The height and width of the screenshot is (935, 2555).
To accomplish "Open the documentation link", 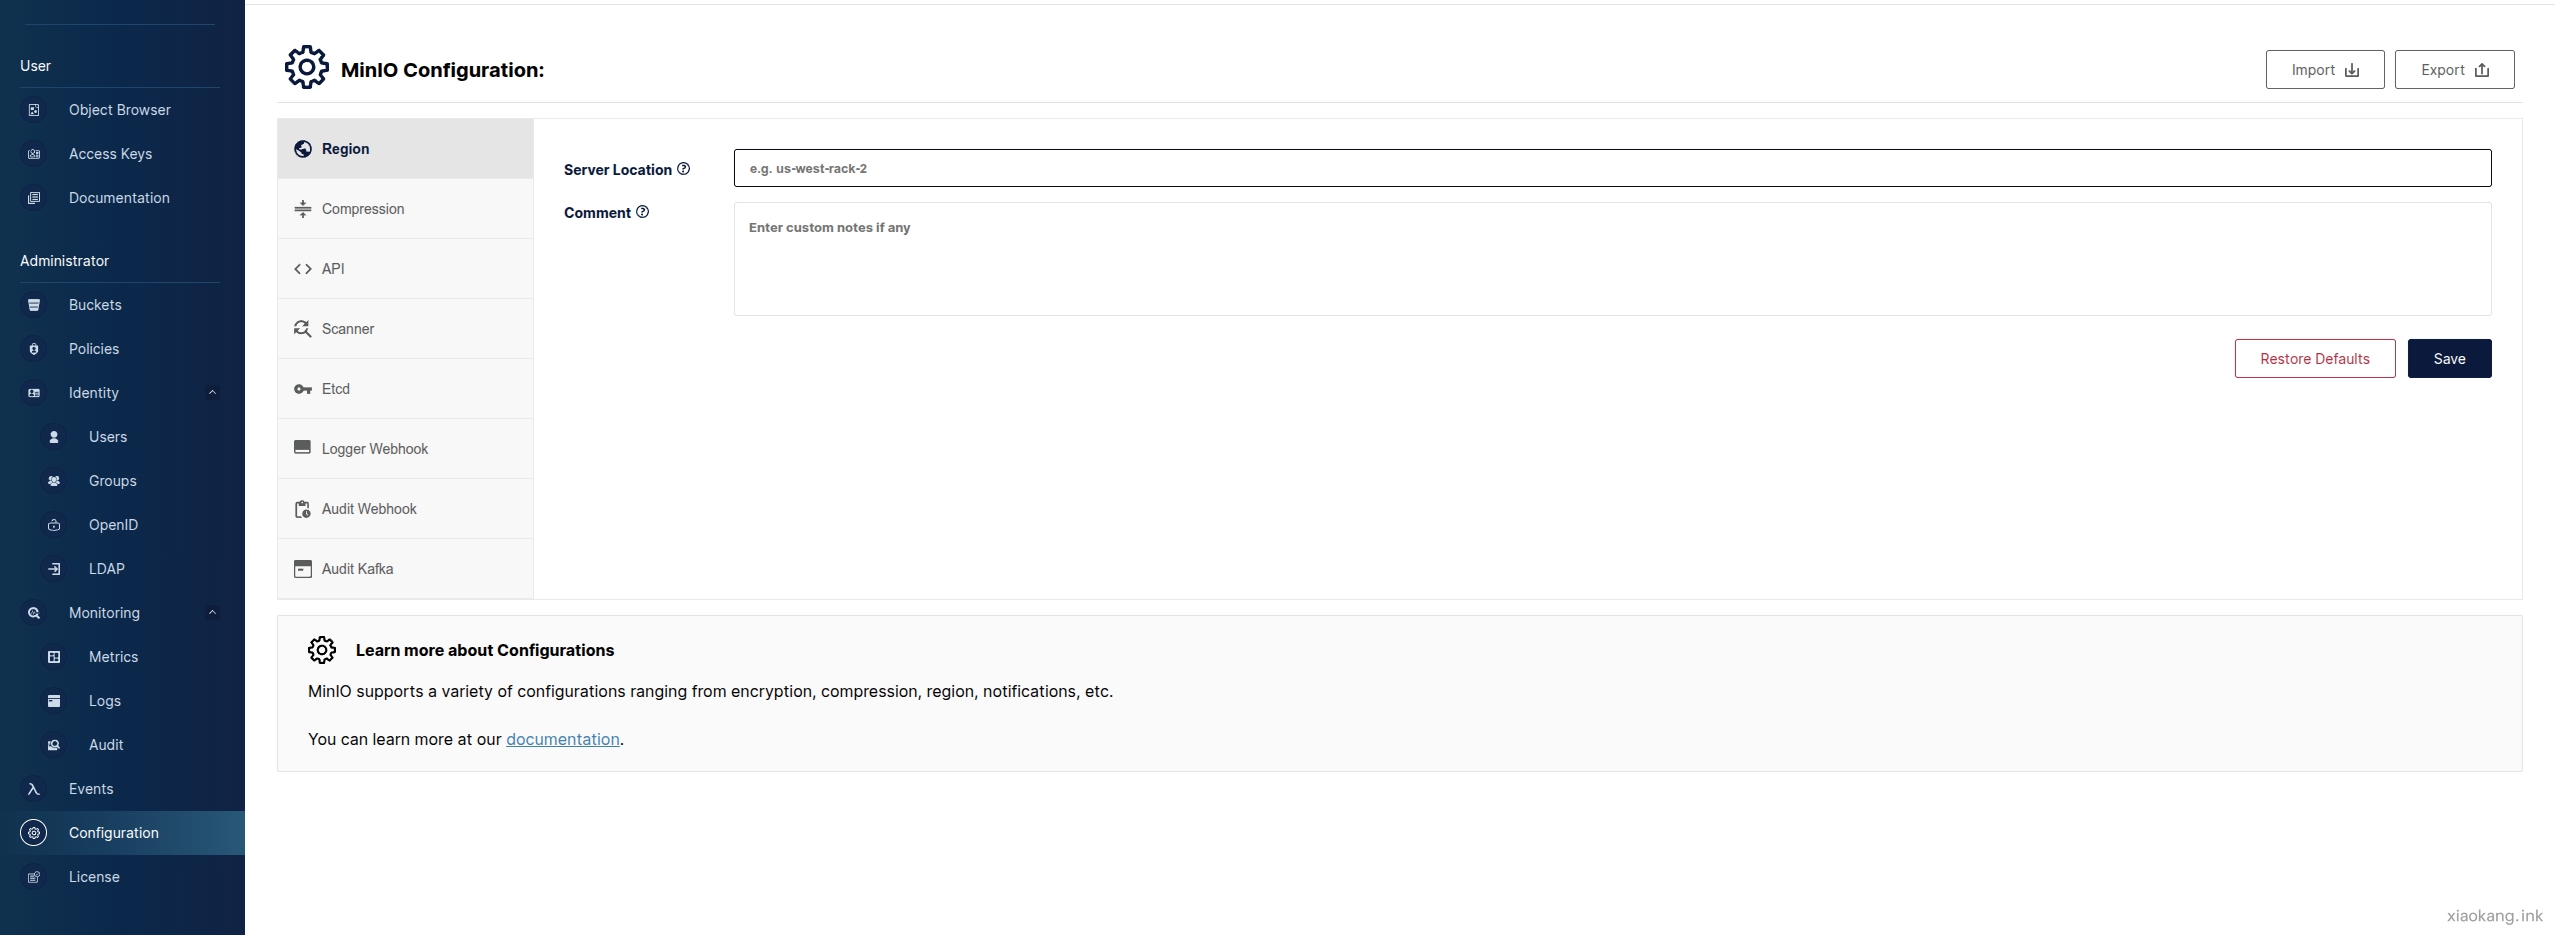I will tap(563, 739).
